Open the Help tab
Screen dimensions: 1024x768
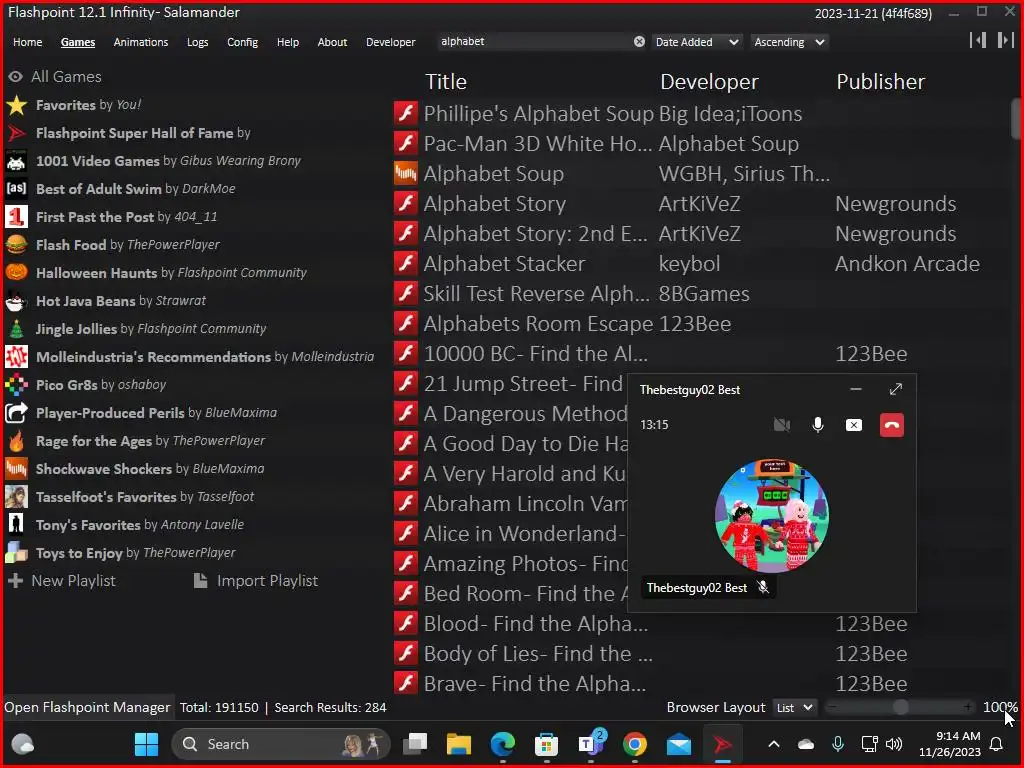coord(287,42)
